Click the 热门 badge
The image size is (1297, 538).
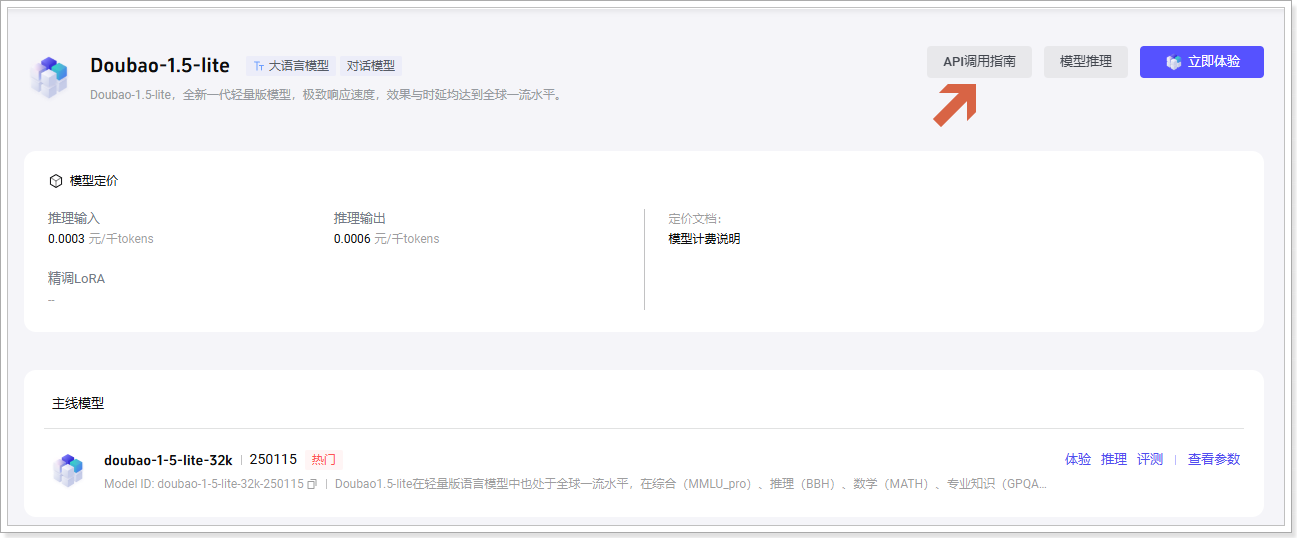tap(324, 460)
